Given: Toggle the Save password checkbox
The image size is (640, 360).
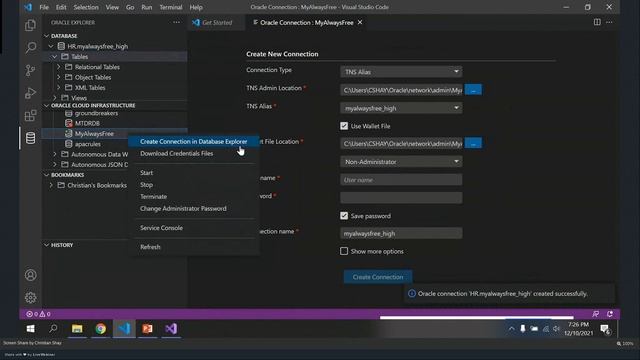Looking at the screenshot, I should point(344,216).
